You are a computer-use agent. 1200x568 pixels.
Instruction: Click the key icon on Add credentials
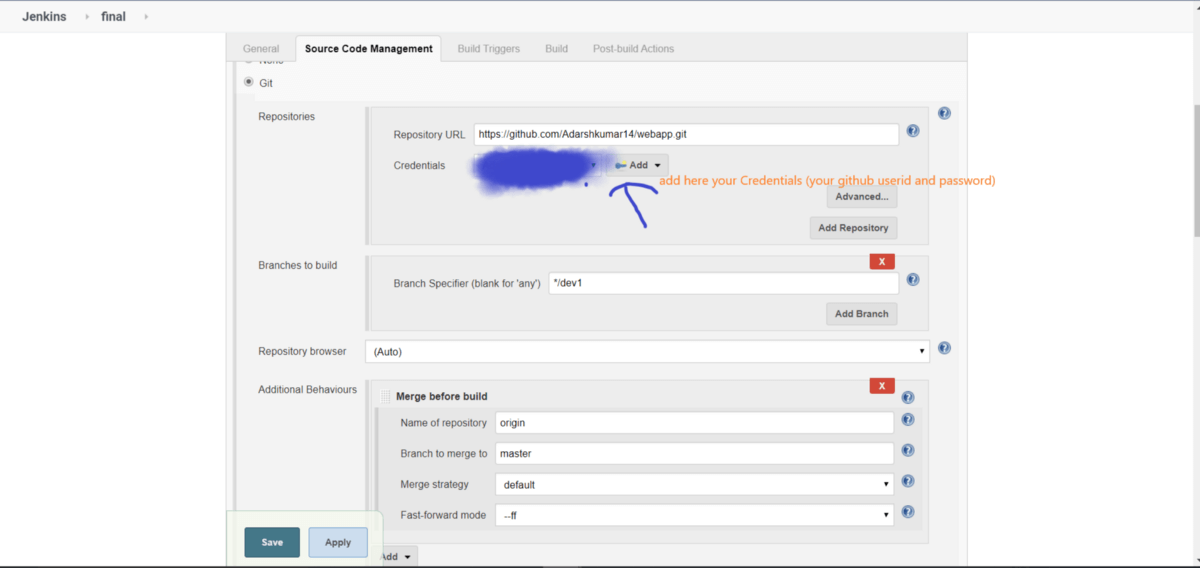[x=621, y=165]
